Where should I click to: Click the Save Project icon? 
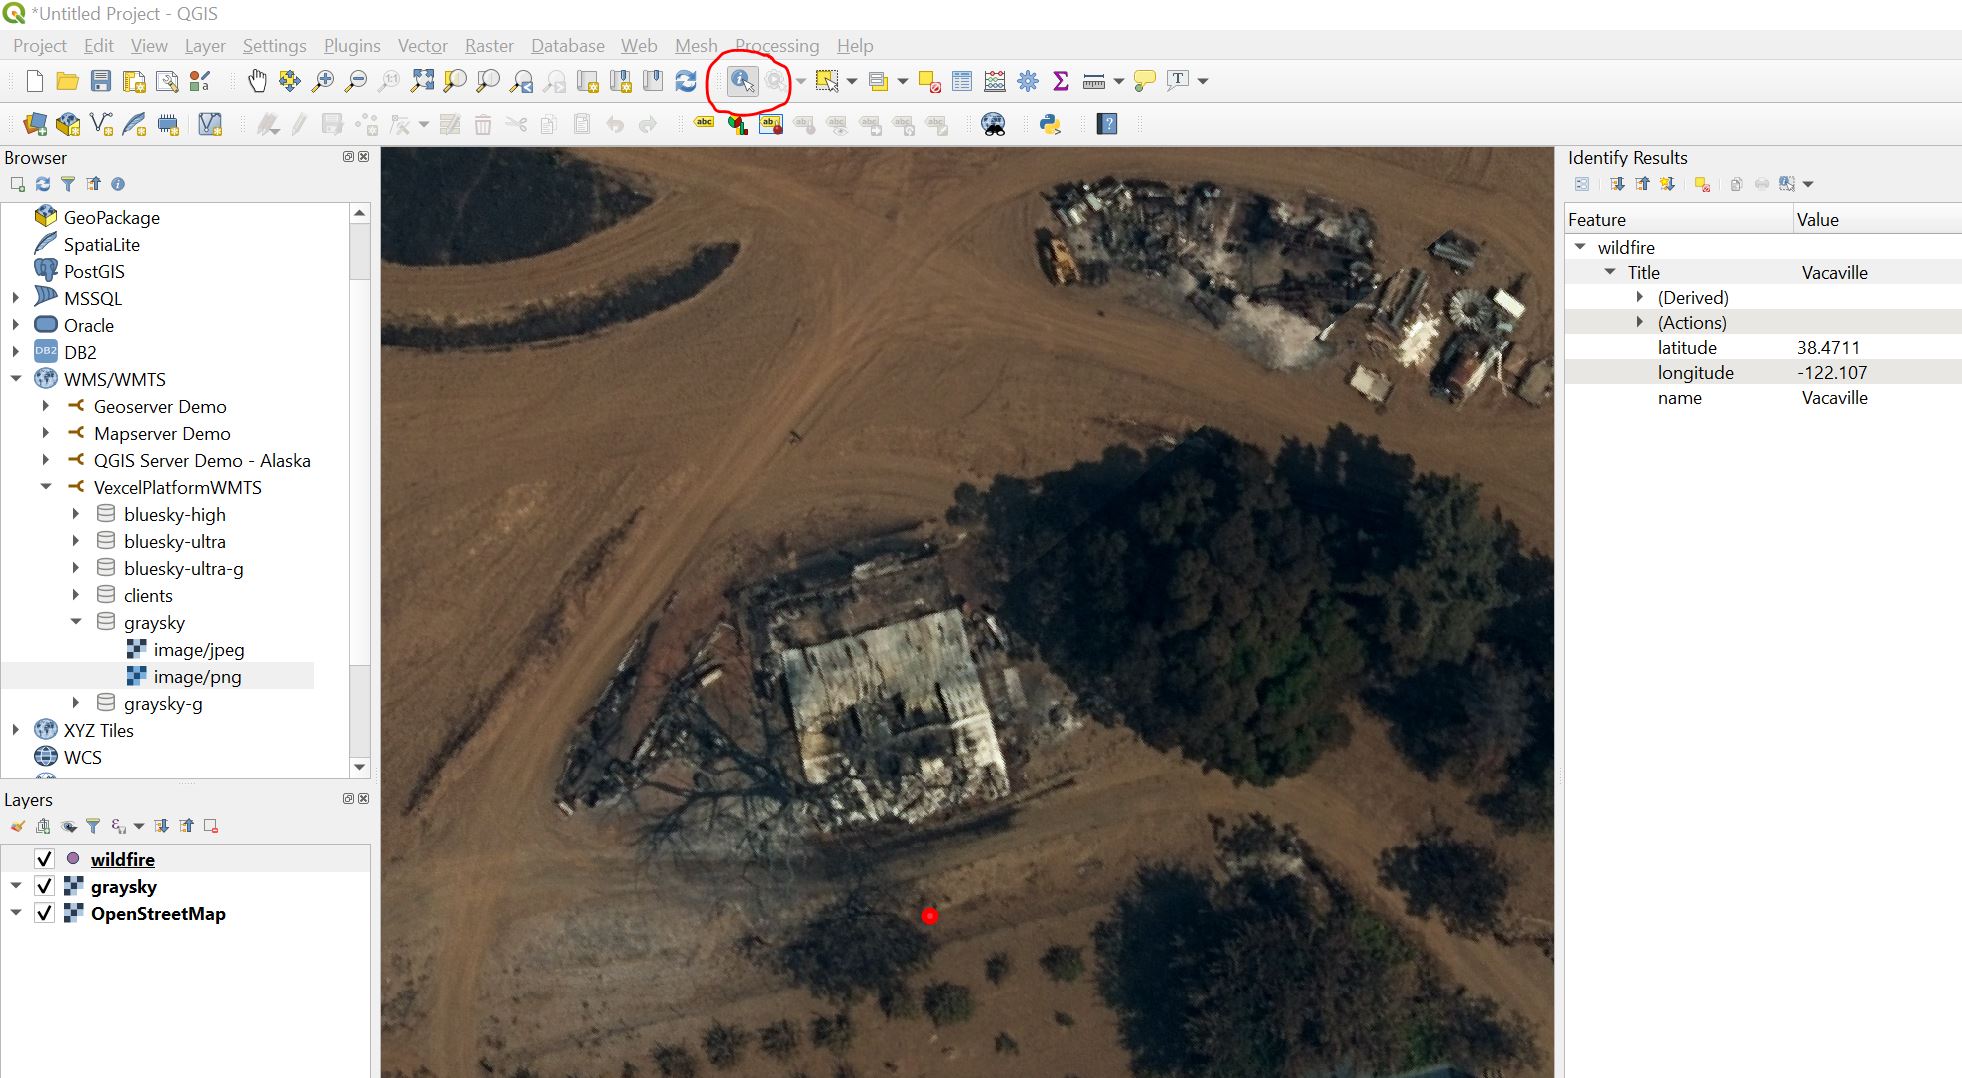(101, 81)
